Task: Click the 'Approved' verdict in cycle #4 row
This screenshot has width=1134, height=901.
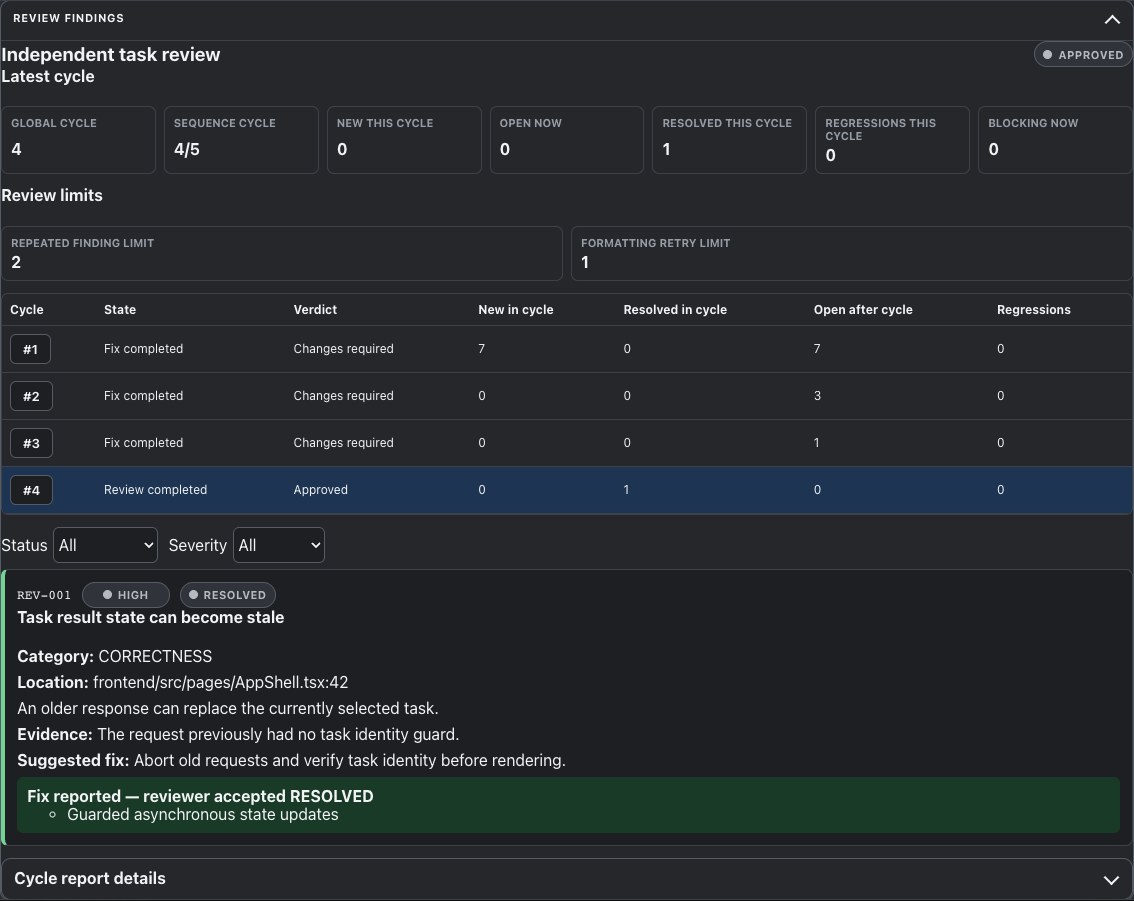Action: click(320, 490)
